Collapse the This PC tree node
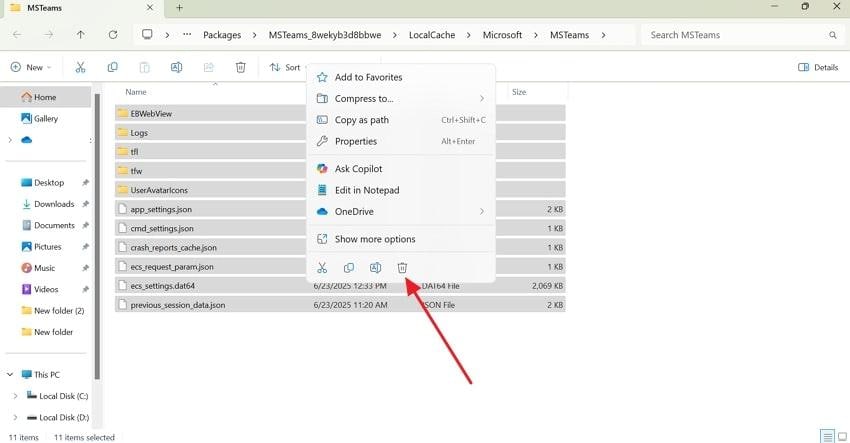Image resolution: width=850 pixels, height=443 pixels. (10, 375)
